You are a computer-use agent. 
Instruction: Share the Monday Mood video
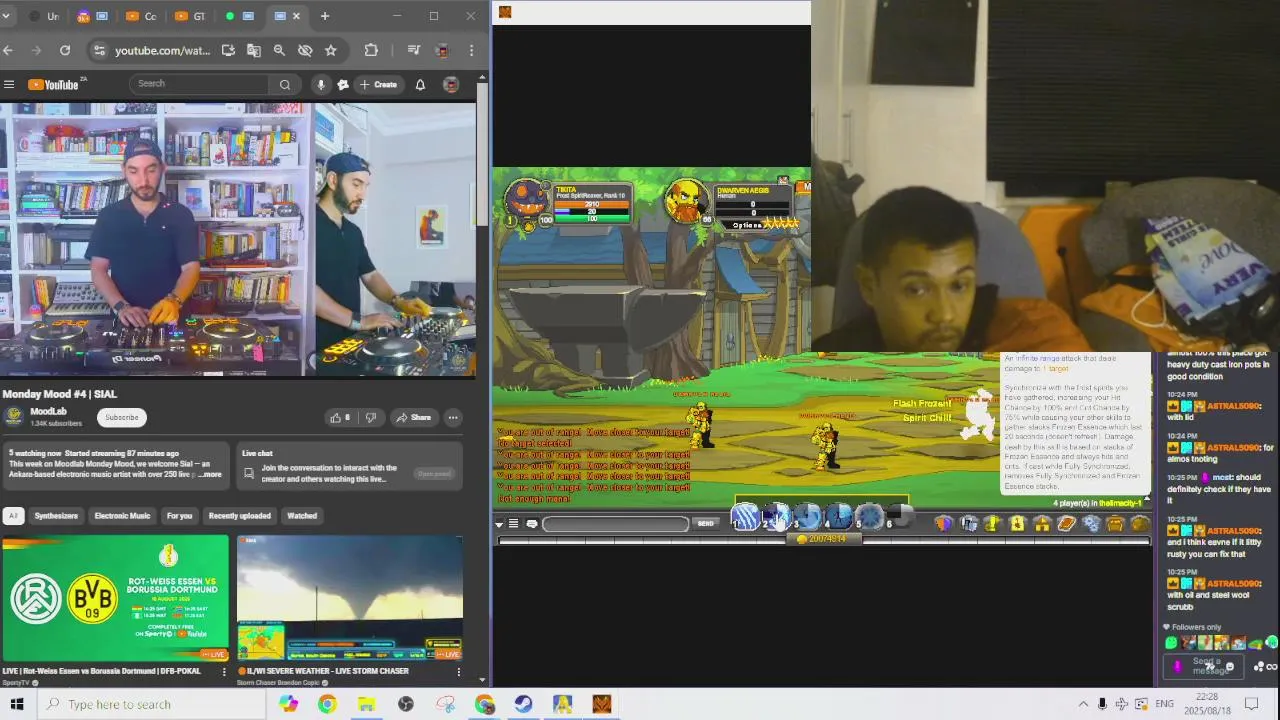(x=413, y=417)
